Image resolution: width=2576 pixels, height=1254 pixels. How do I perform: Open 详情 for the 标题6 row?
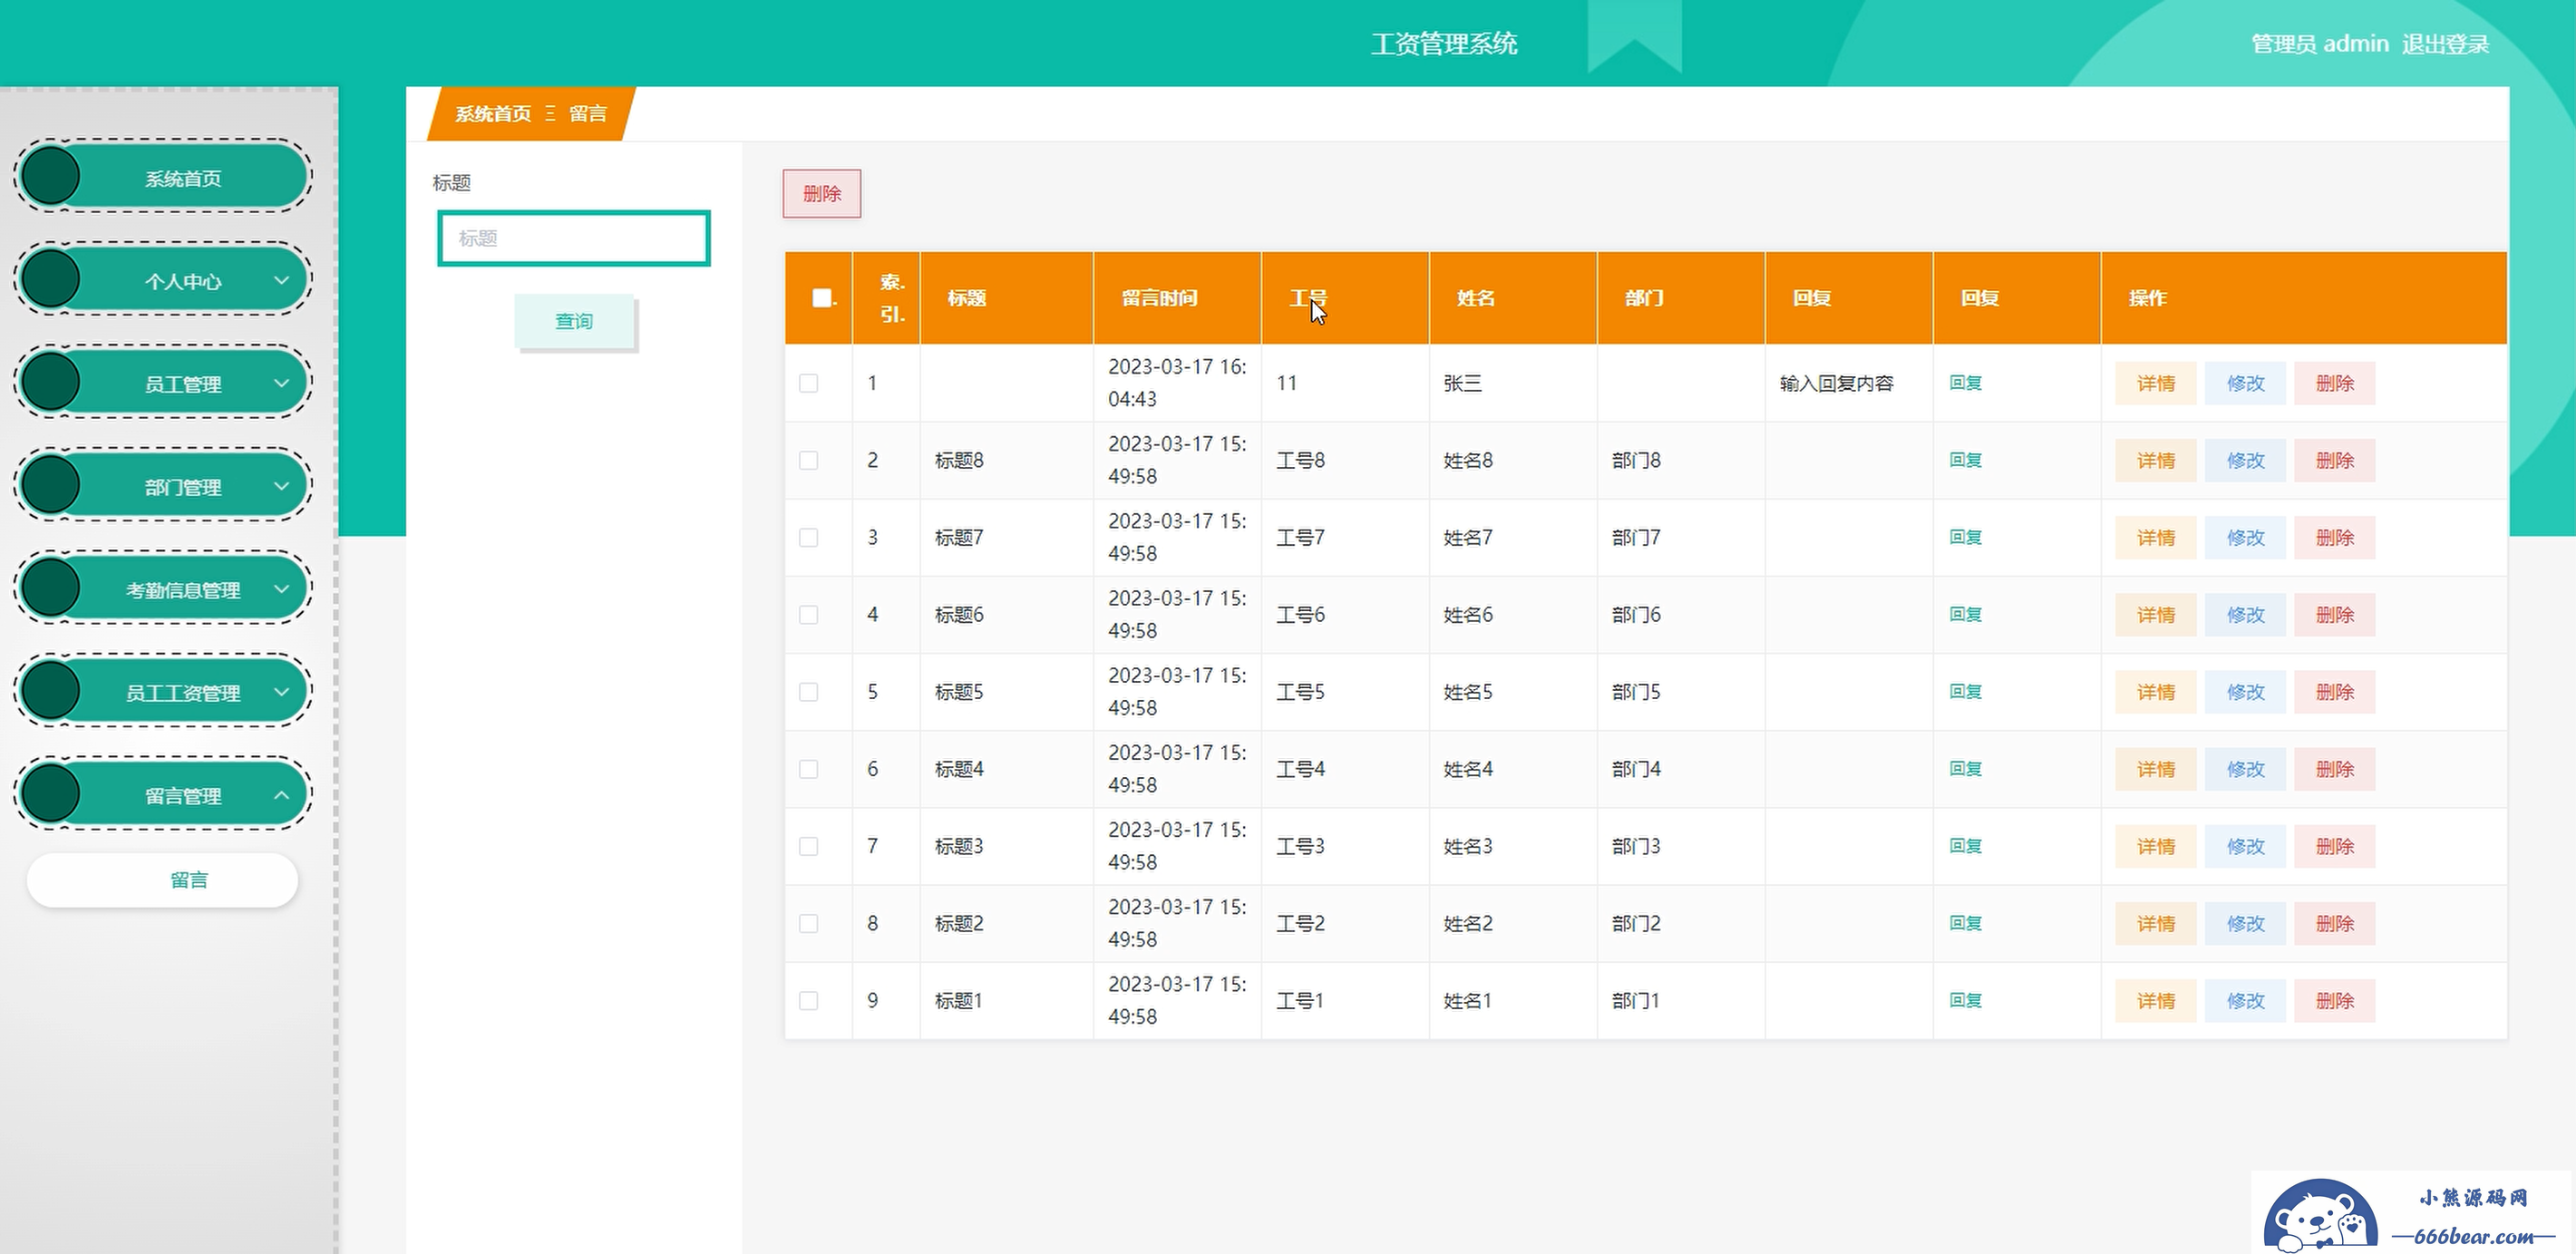[x=2156, y=614]
